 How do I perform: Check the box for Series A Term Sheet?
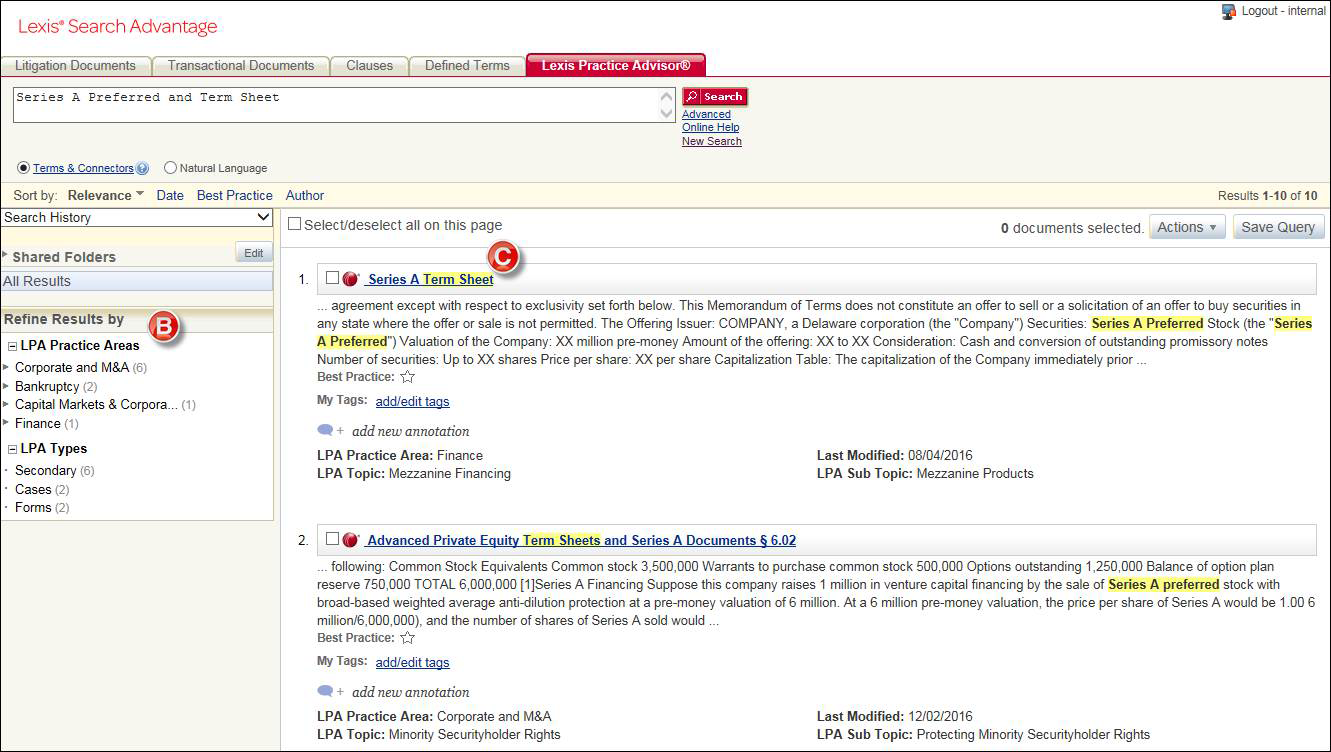click(x=333, y=278)
